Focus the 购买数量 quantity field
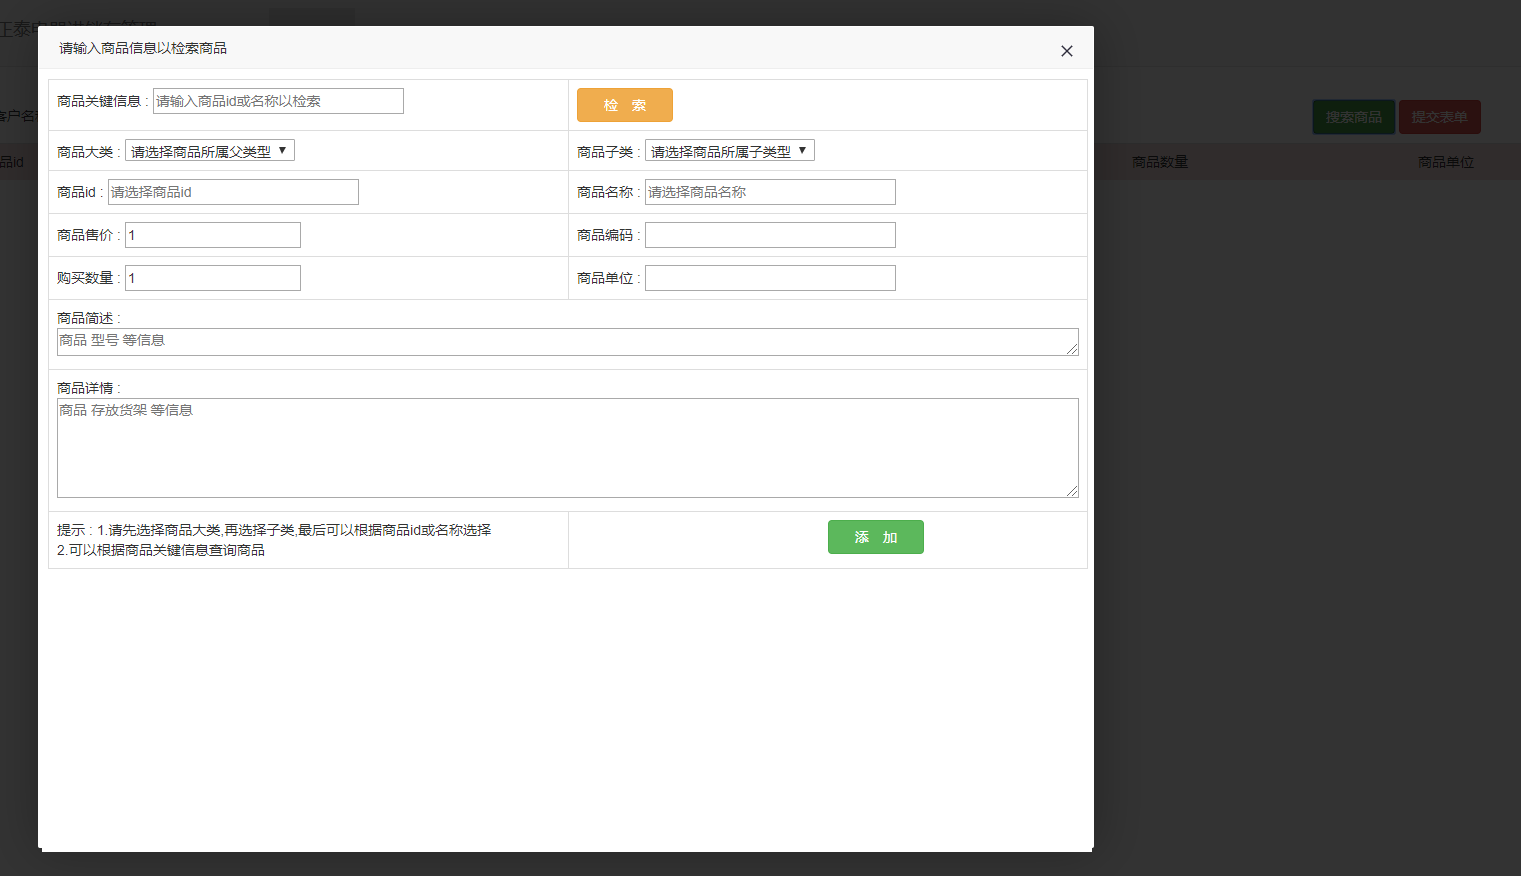1521x876 pixels. 213,278
